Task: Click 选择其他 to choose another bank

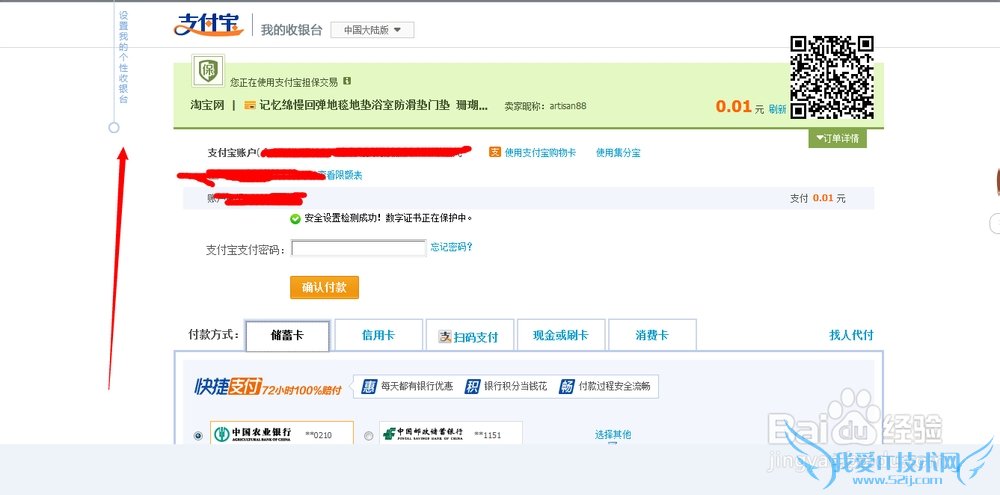Action: coord(613,434)
